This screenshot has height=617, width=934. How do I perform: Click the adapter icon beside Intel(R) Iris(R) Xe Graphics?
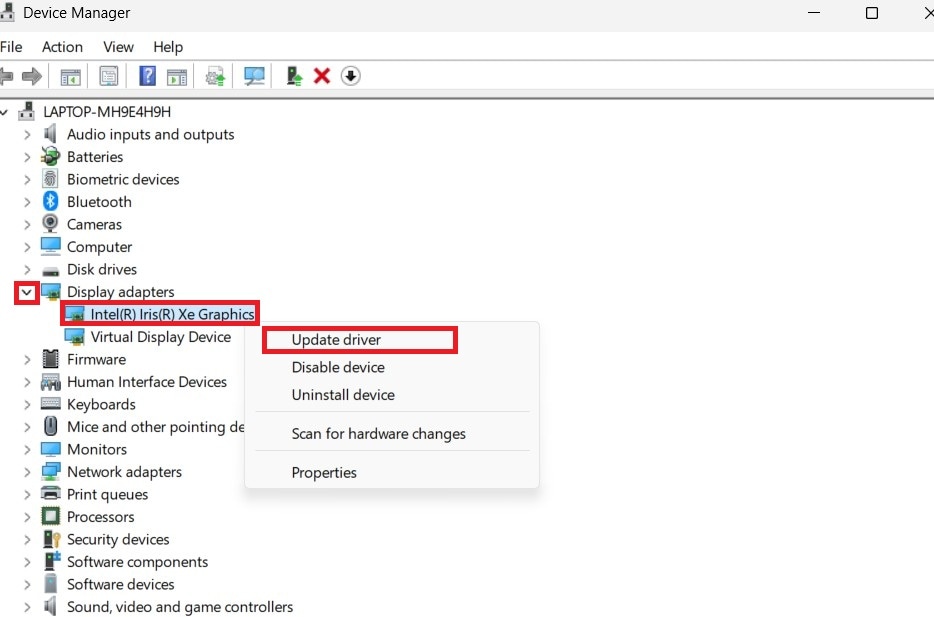pos(74,314)
